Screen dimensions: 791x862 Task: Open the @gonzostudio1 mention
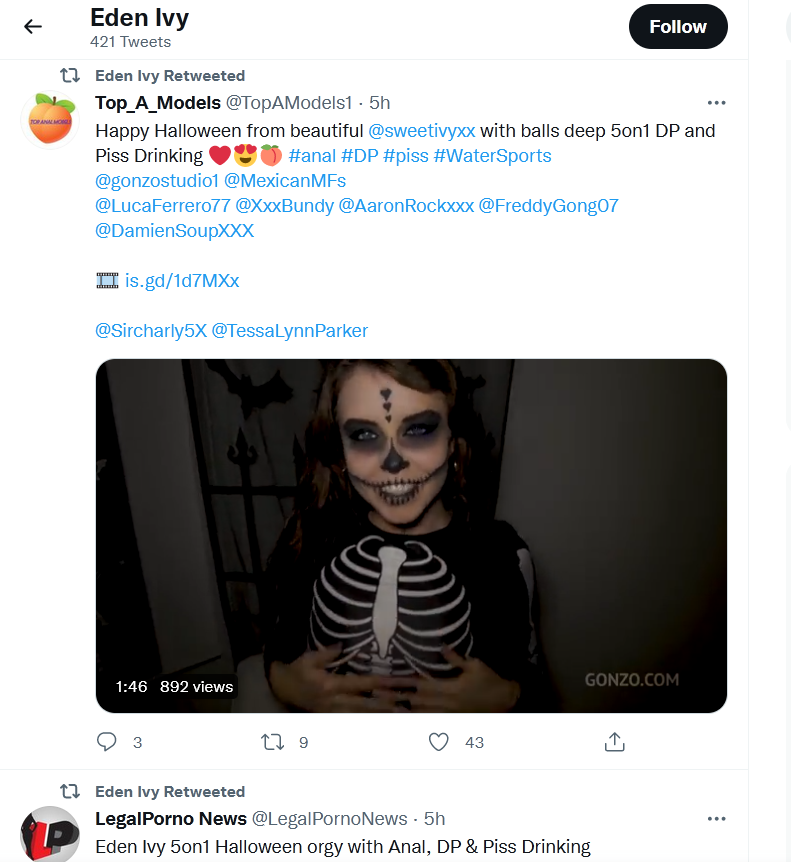click(156, 181)
